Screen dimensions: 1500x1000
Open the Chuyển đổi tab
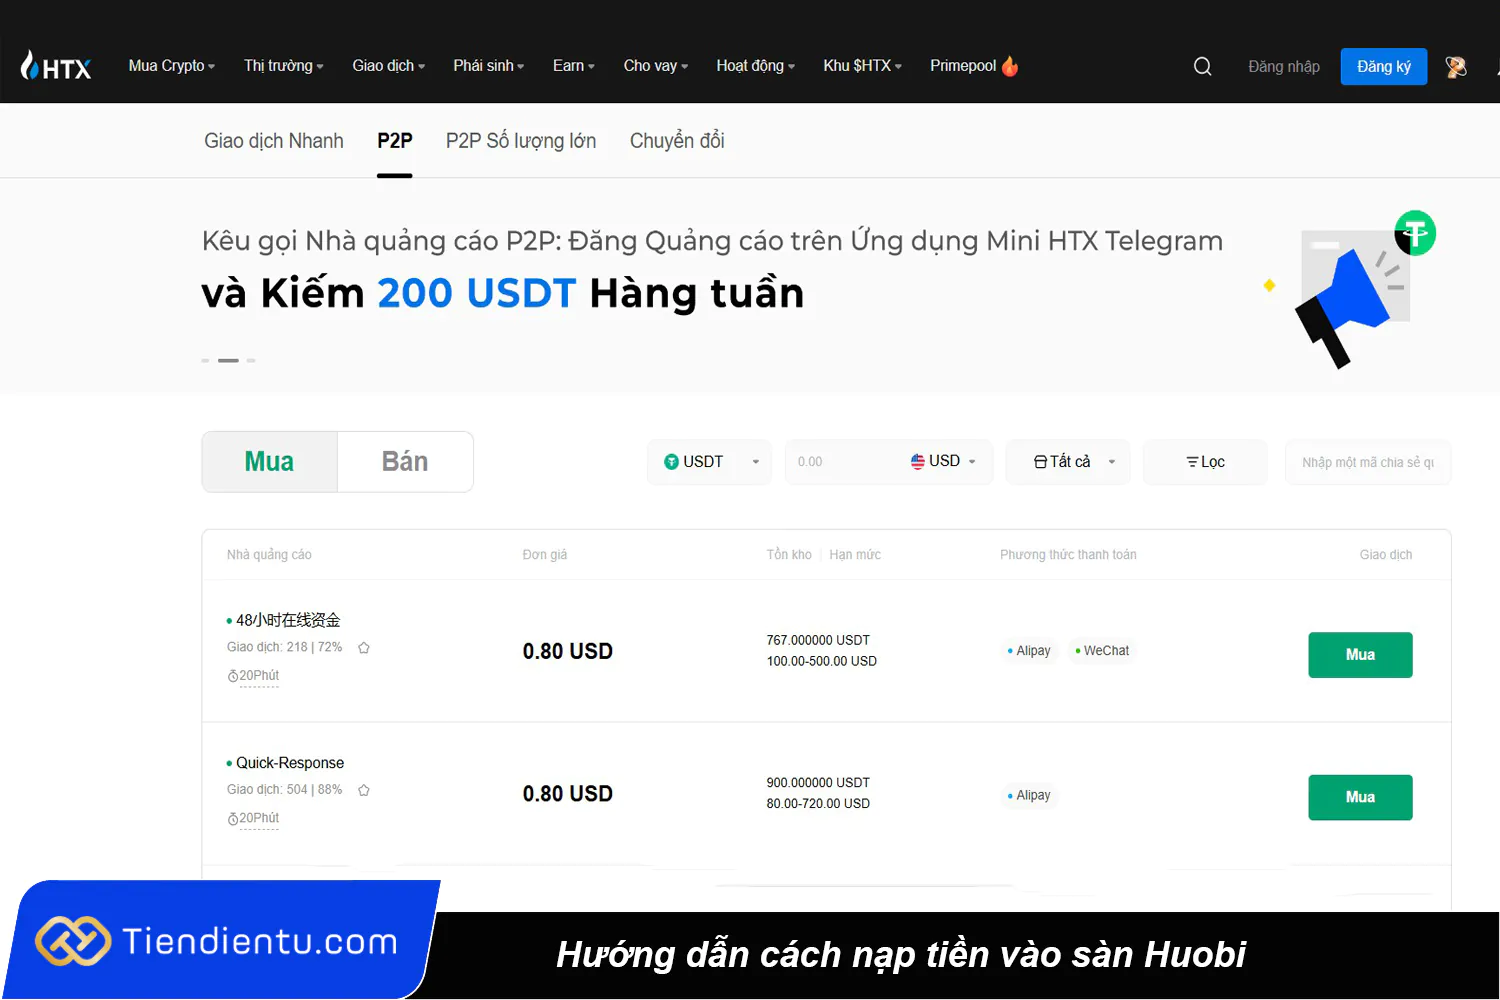(x=677, y=141)
